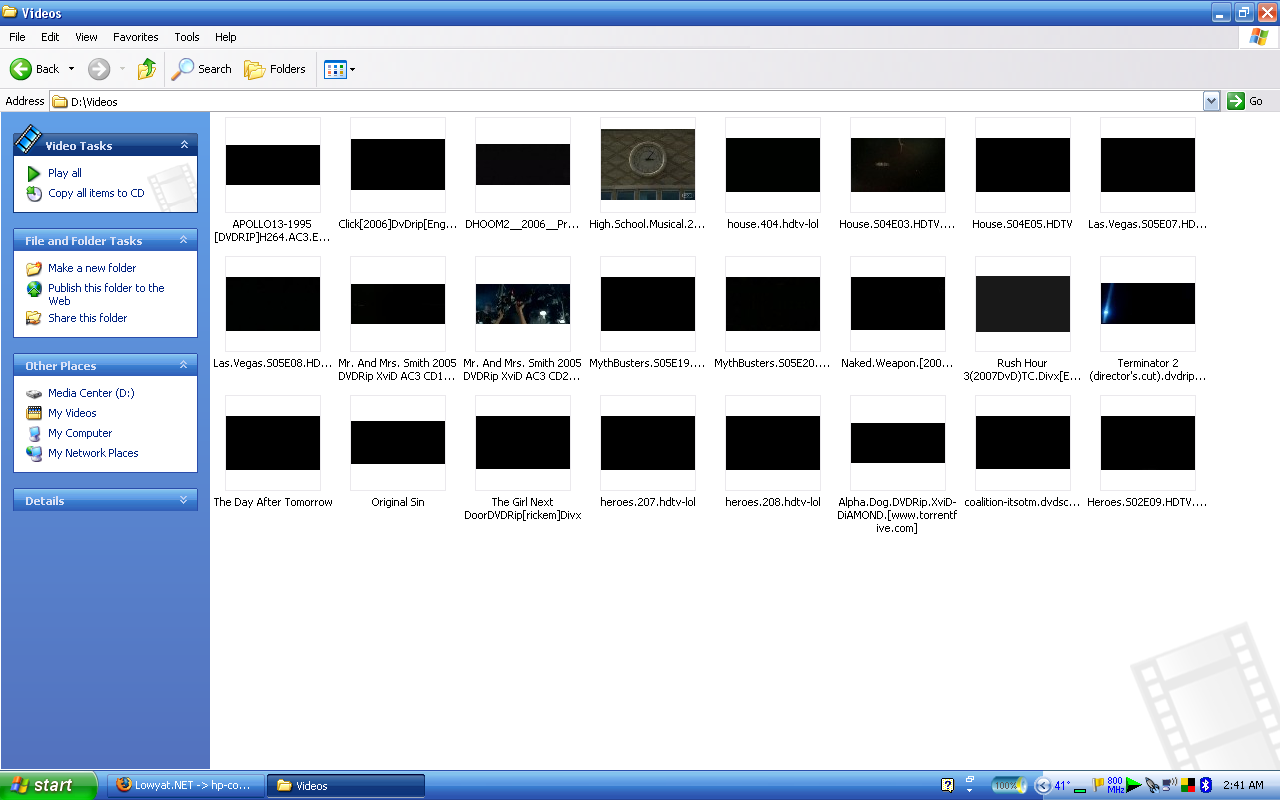Viewport: 1280px width, 800px height.
Task: Expand the Address bar dropdown arrow
Action: pos(1211,101)
